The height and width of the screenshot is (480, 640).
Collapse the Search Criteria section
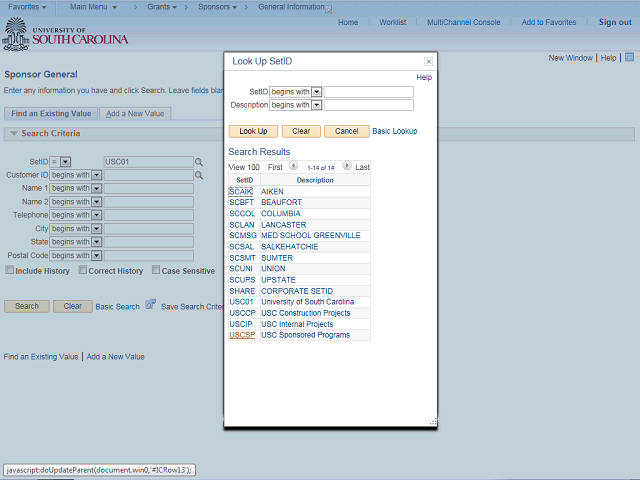(13, 133)
